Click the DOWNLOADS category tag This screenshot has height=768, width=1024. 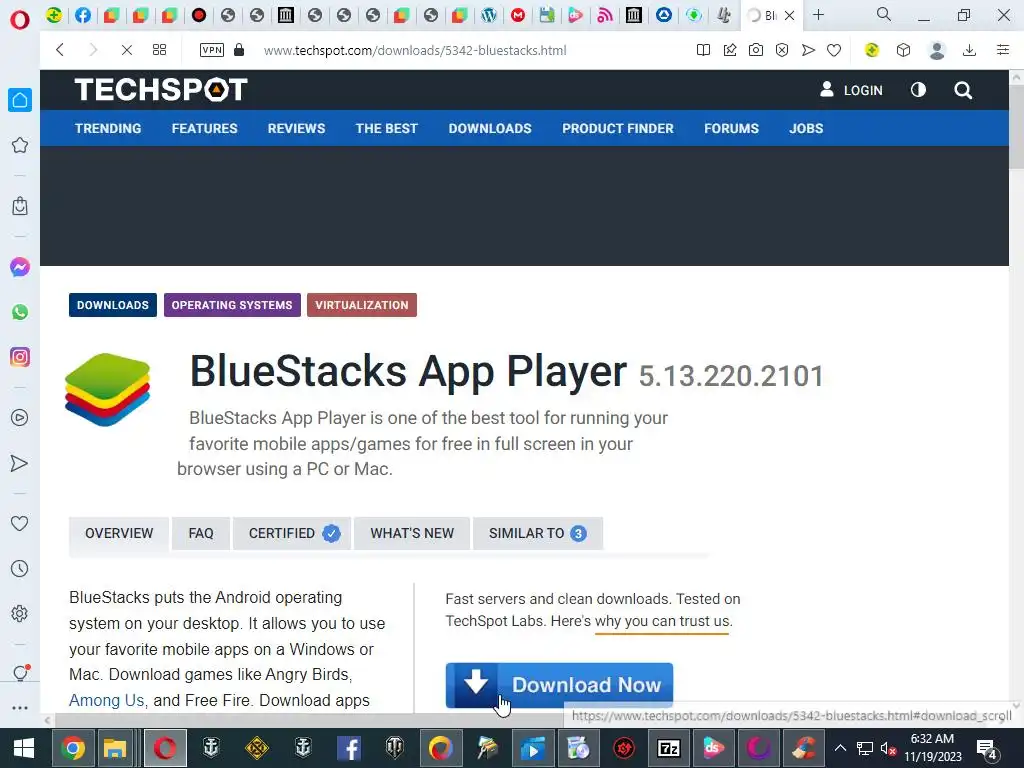tap(113, 305)
